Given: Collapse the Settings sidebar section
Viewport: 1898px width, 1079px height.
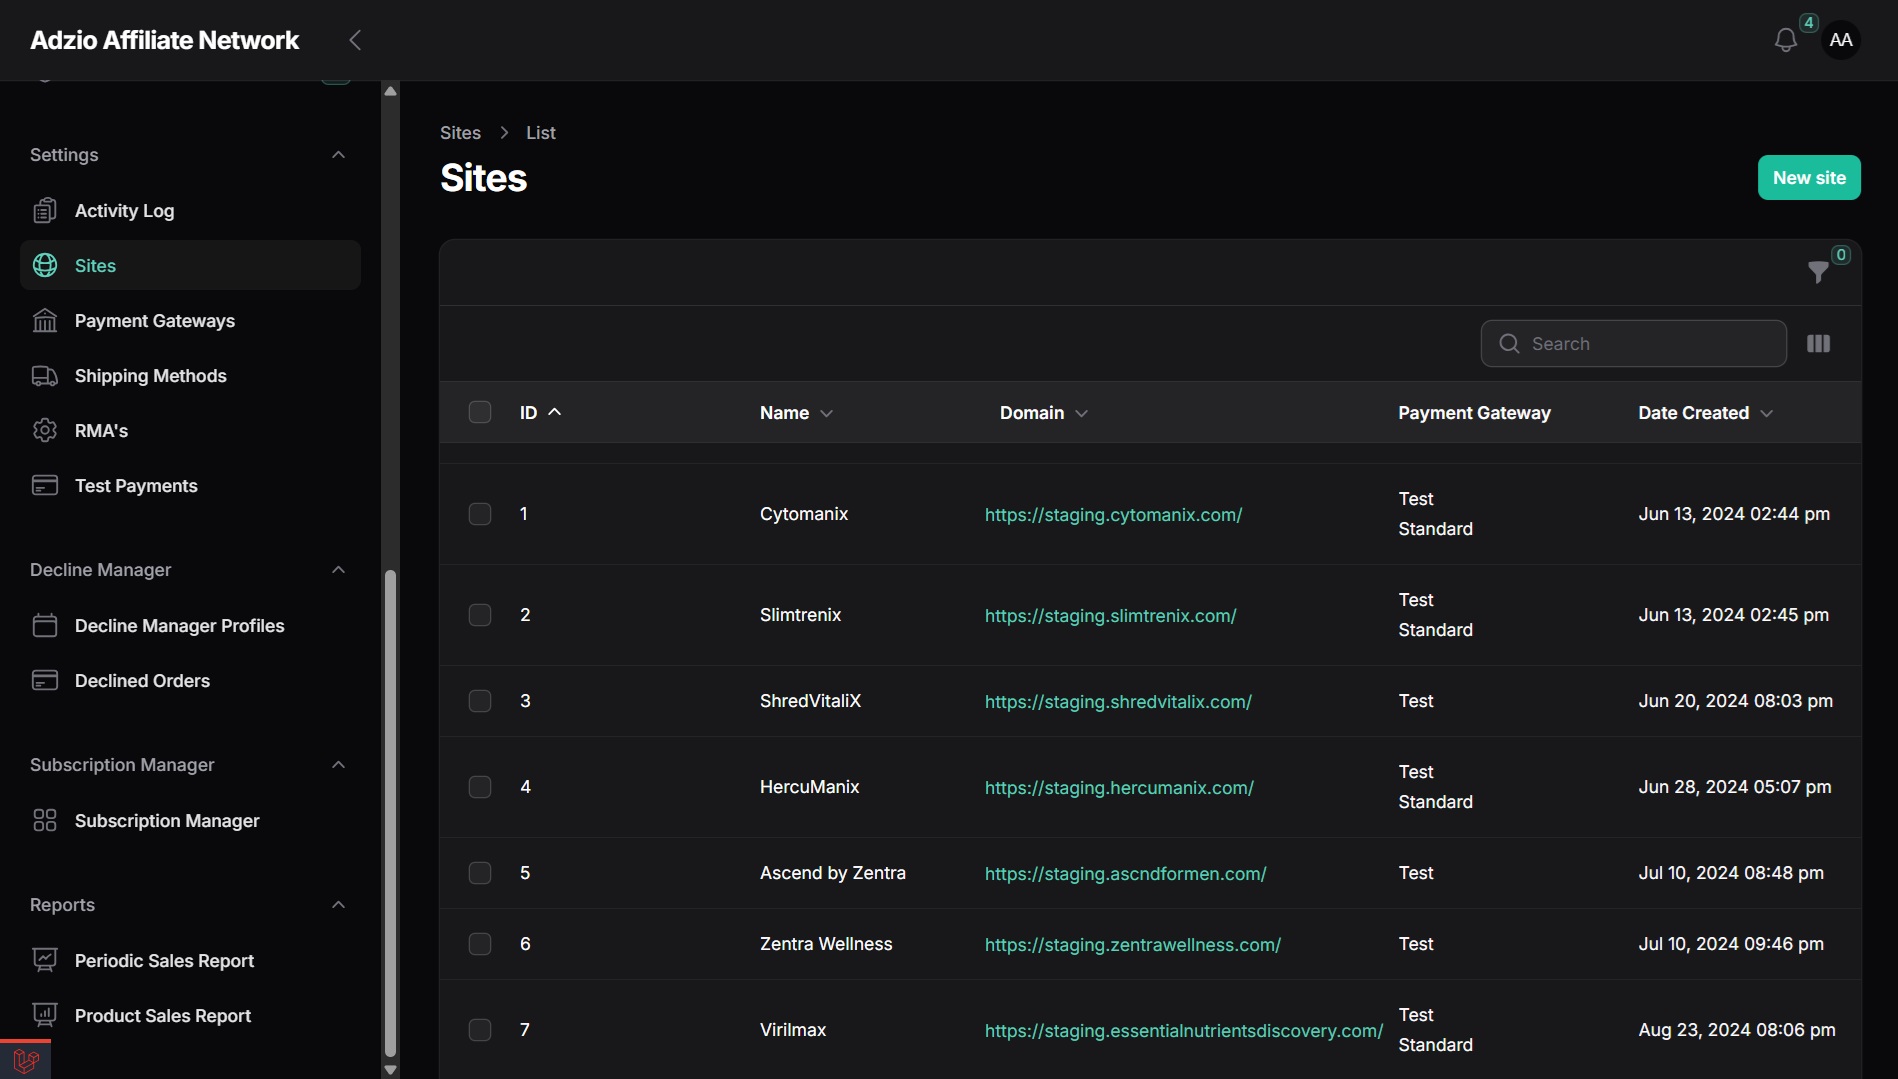Looking at the screenshot, I should click(338, 155).
